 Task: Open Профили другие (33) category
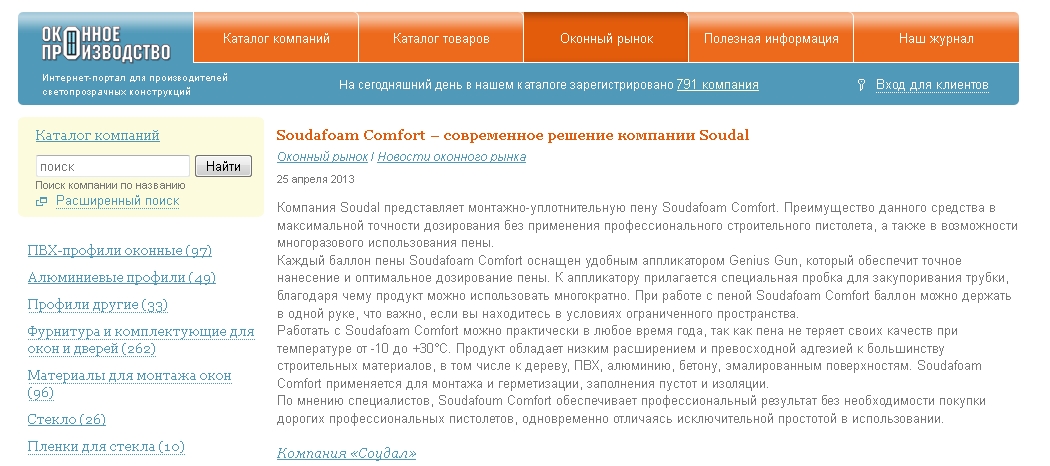(x=98, y=305)
